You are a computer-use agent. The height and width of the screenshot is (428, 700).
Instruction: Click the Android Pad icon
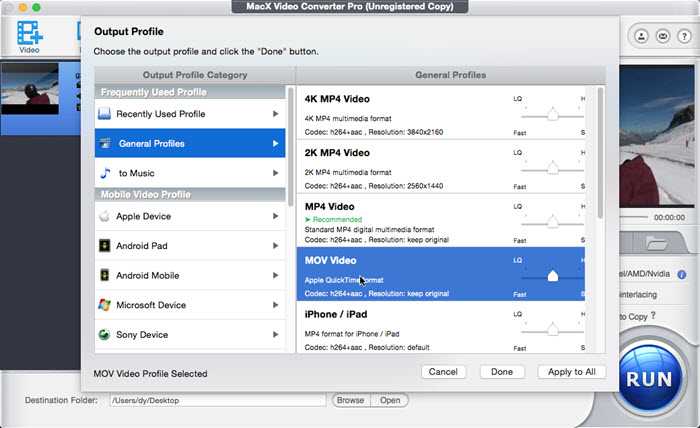tap(104, 245)
